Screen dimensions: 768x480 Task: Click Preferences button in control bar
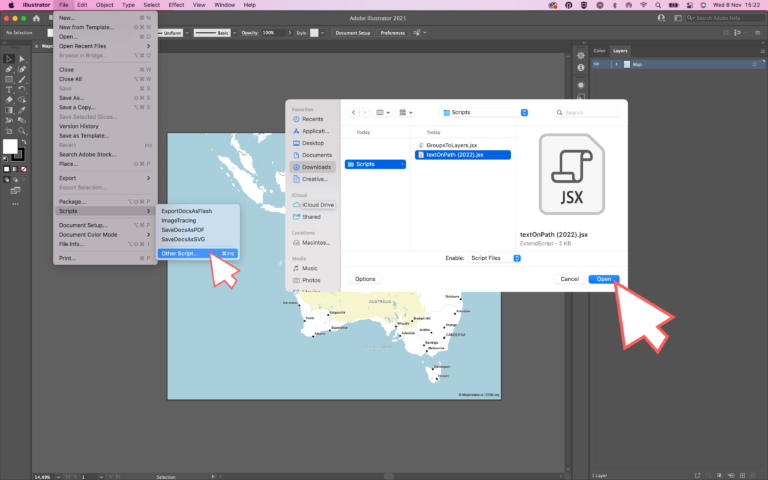tap(392, 33)
